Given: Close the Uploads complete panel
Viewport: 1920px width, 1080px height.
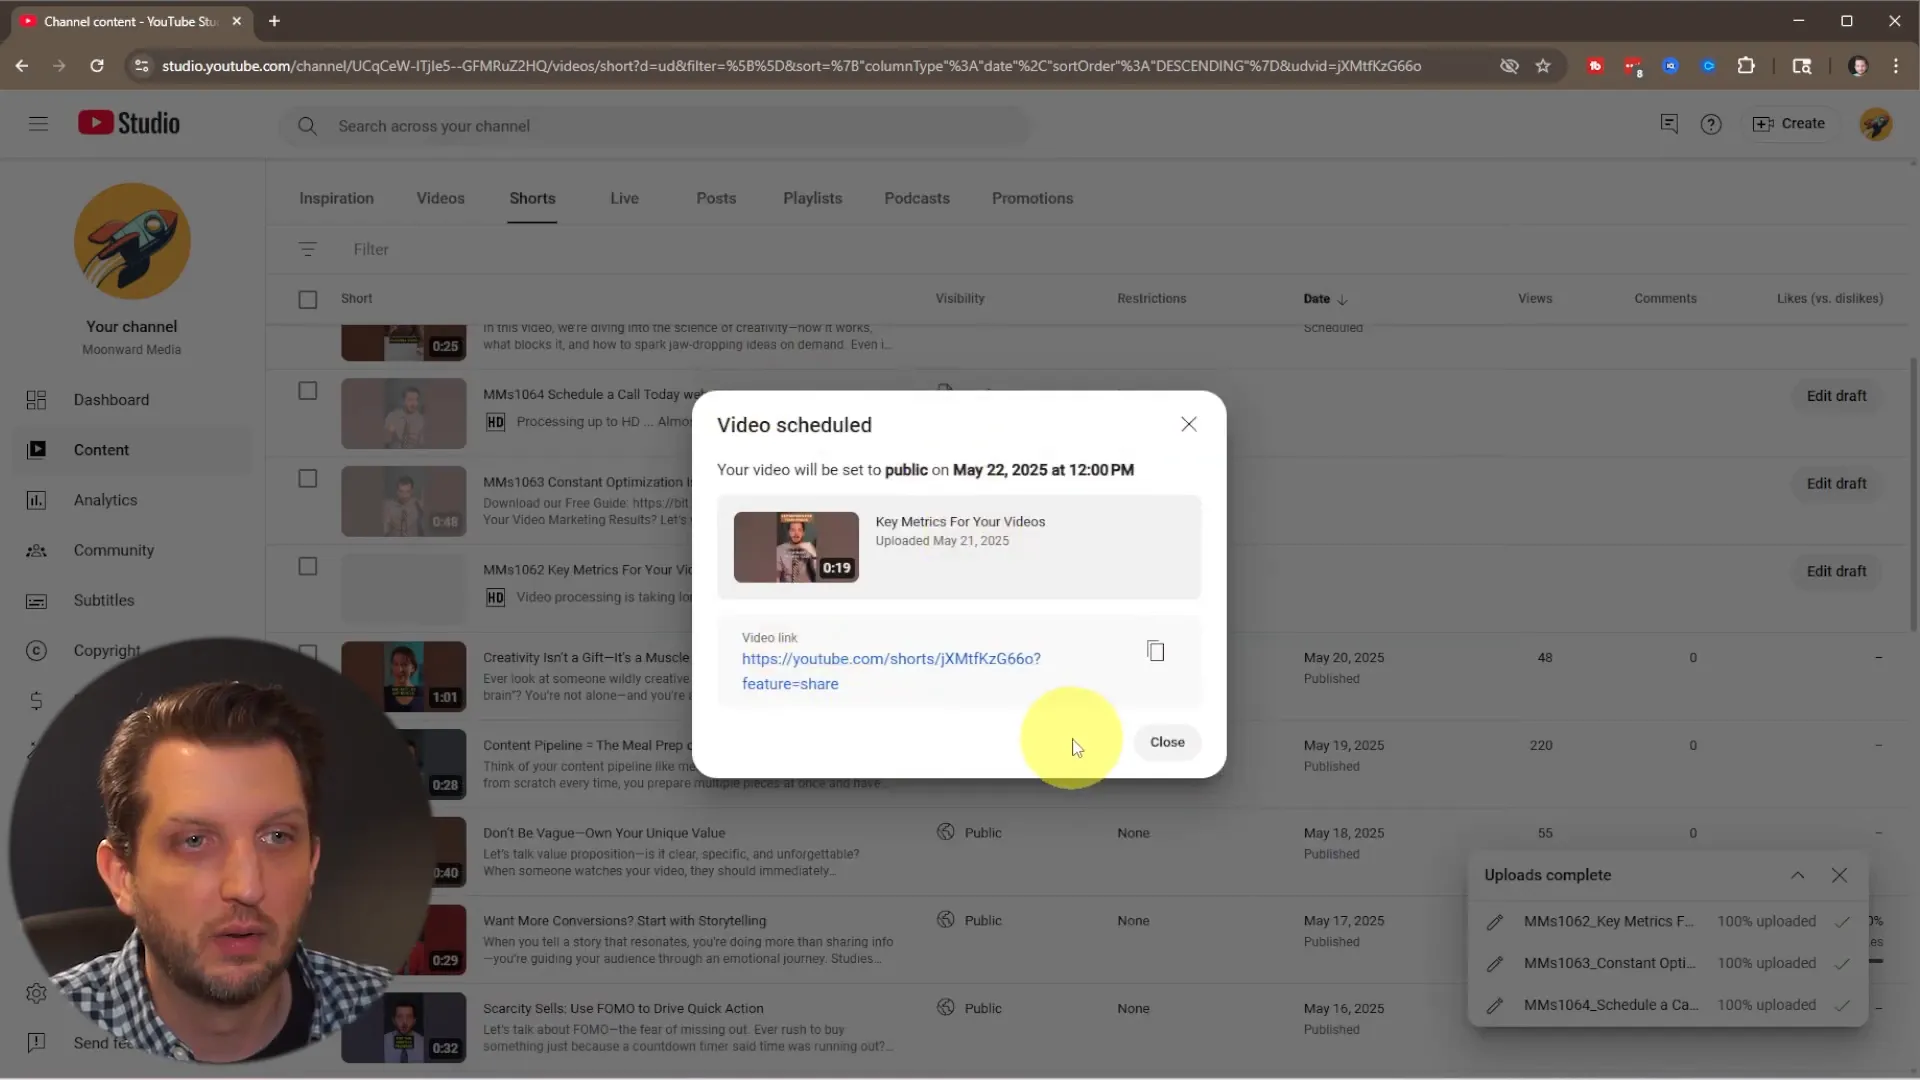Looking at the screenshot, I should [1839, 875].
